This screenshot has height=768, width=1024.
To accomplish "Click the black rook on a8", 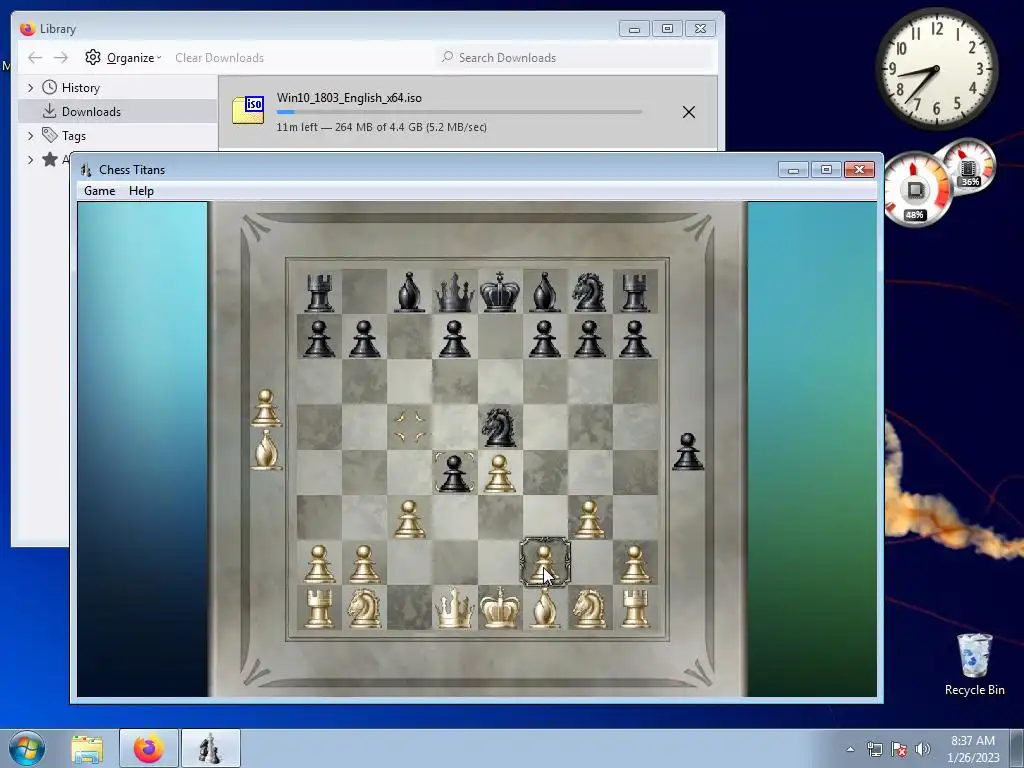I will click(319, 293).
